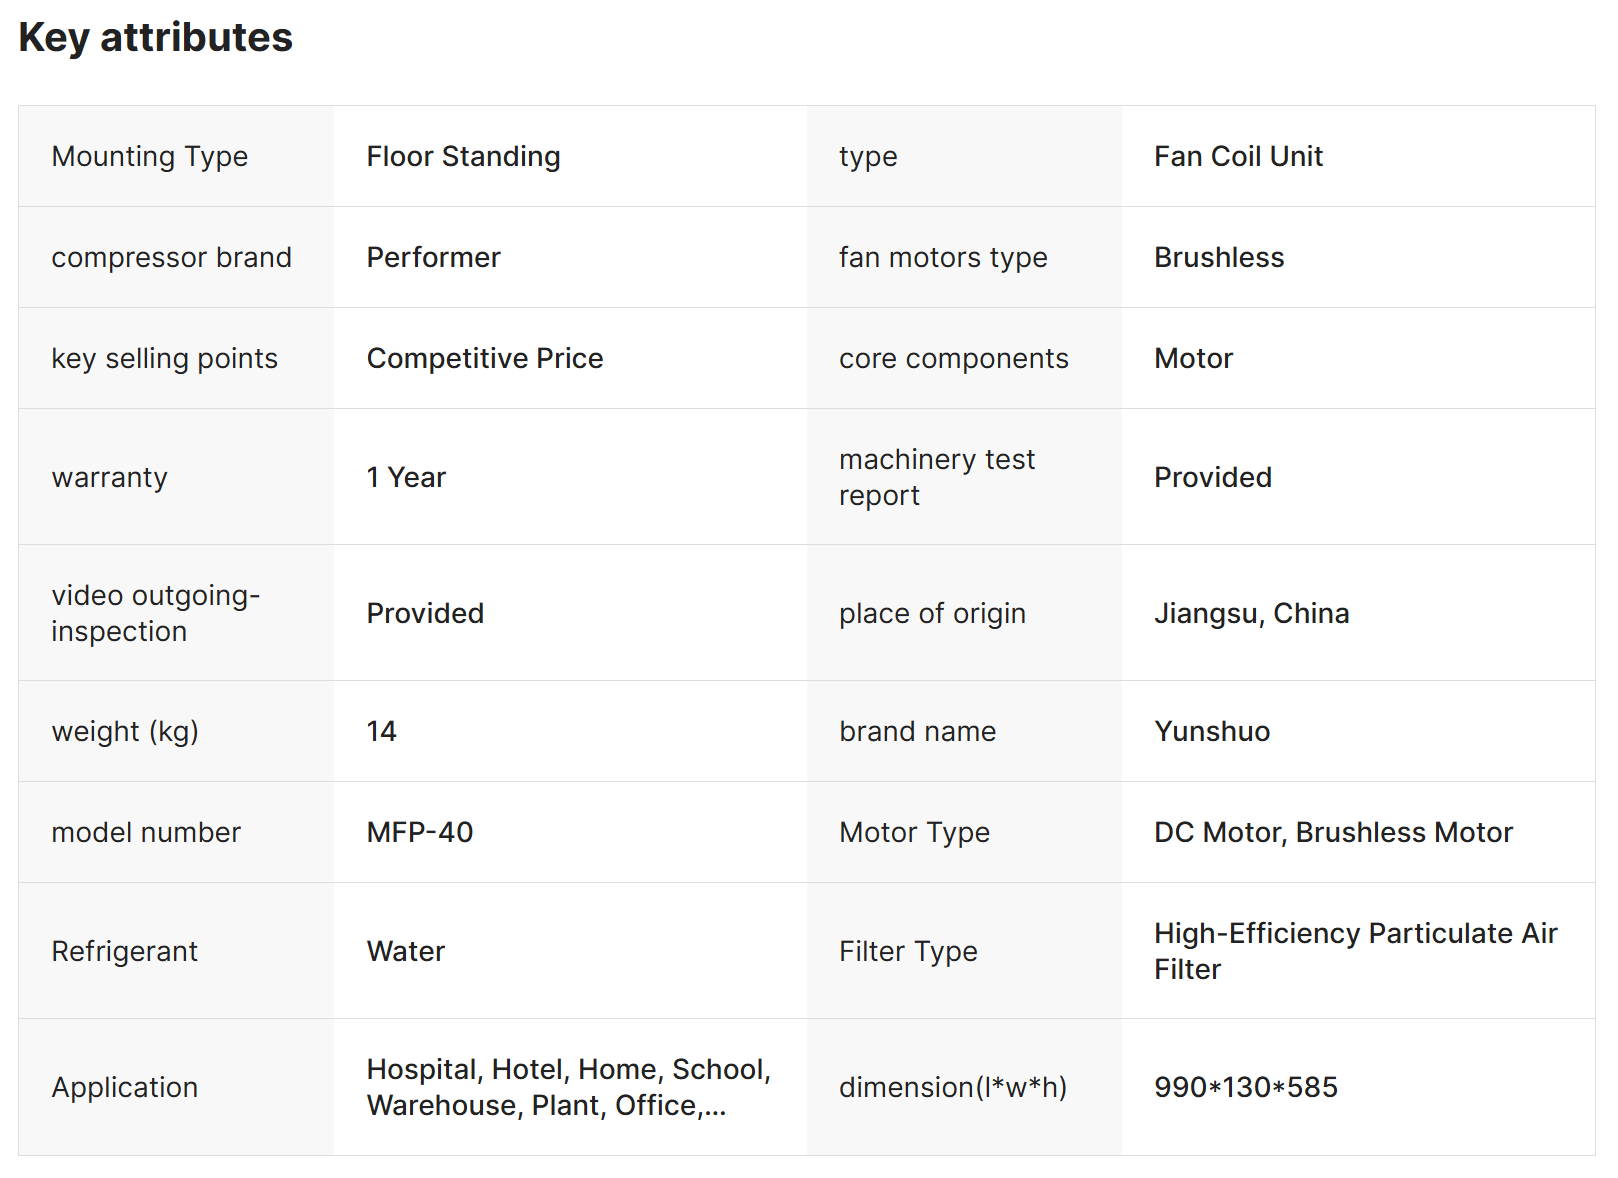Click the Key attributes heading
This screenshot has width=1618, height=1178.
coord(155,38)
